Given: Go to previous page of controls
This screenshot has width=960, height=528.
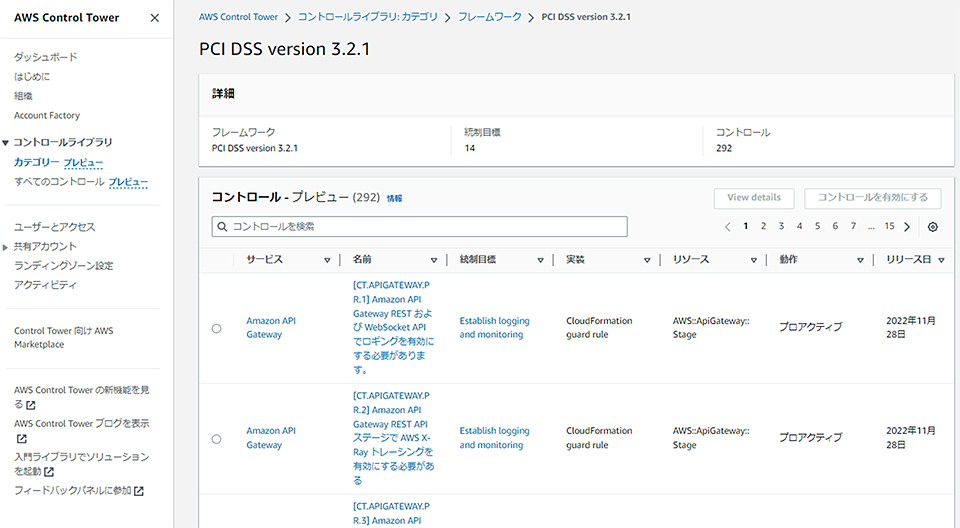Looking at the screenshot, I should pyautogui.click(x=727, y=227).
